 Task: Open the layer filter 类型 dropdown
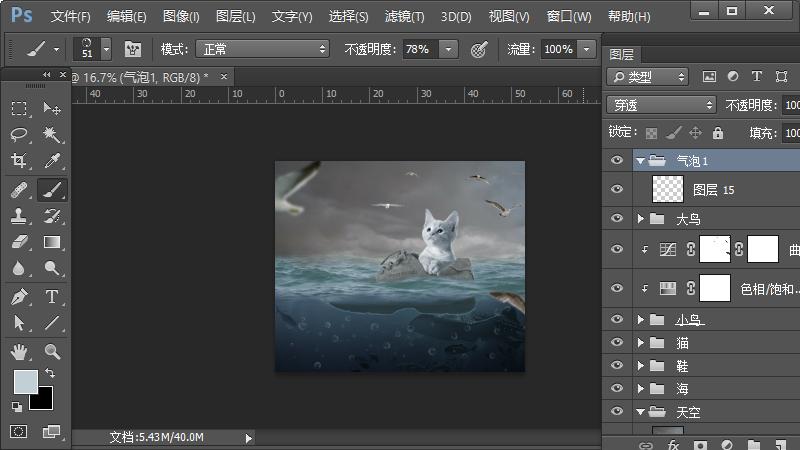click(x=647, y=77)
